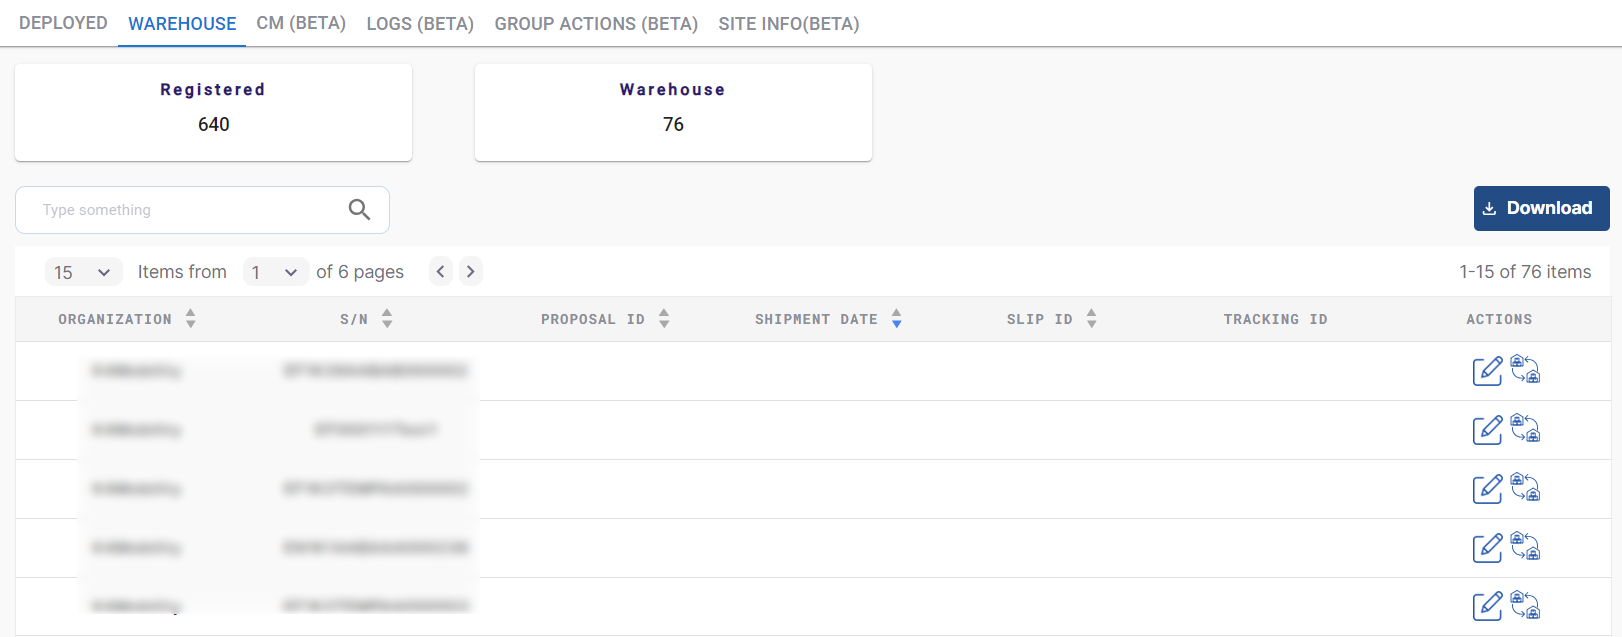Screen dimensions: 1622x637
Task: Click the ACTIONS column header
Action: click(1499, 319)
